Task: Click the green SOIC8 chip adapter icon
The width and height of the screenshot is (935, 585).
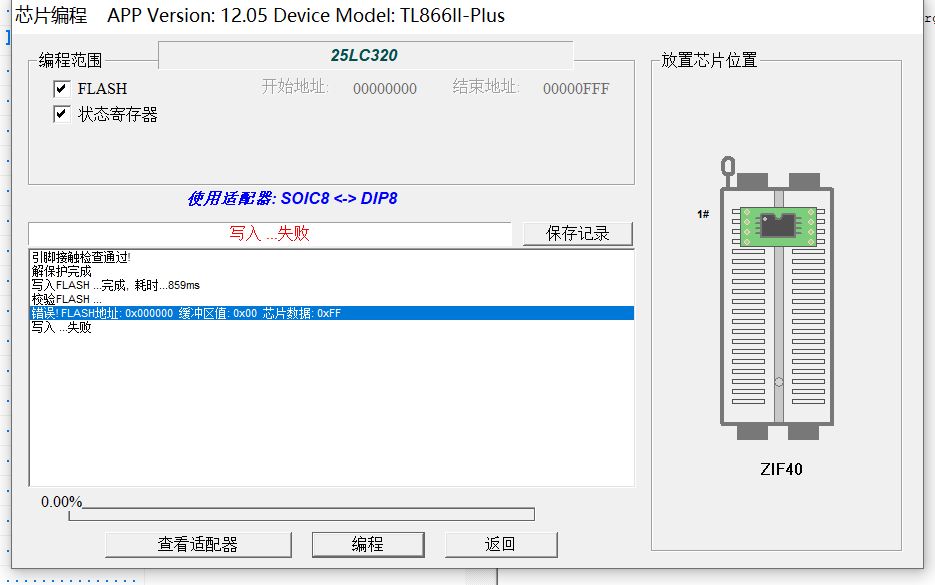Action: pyautogui.click(x=778, y=223)
